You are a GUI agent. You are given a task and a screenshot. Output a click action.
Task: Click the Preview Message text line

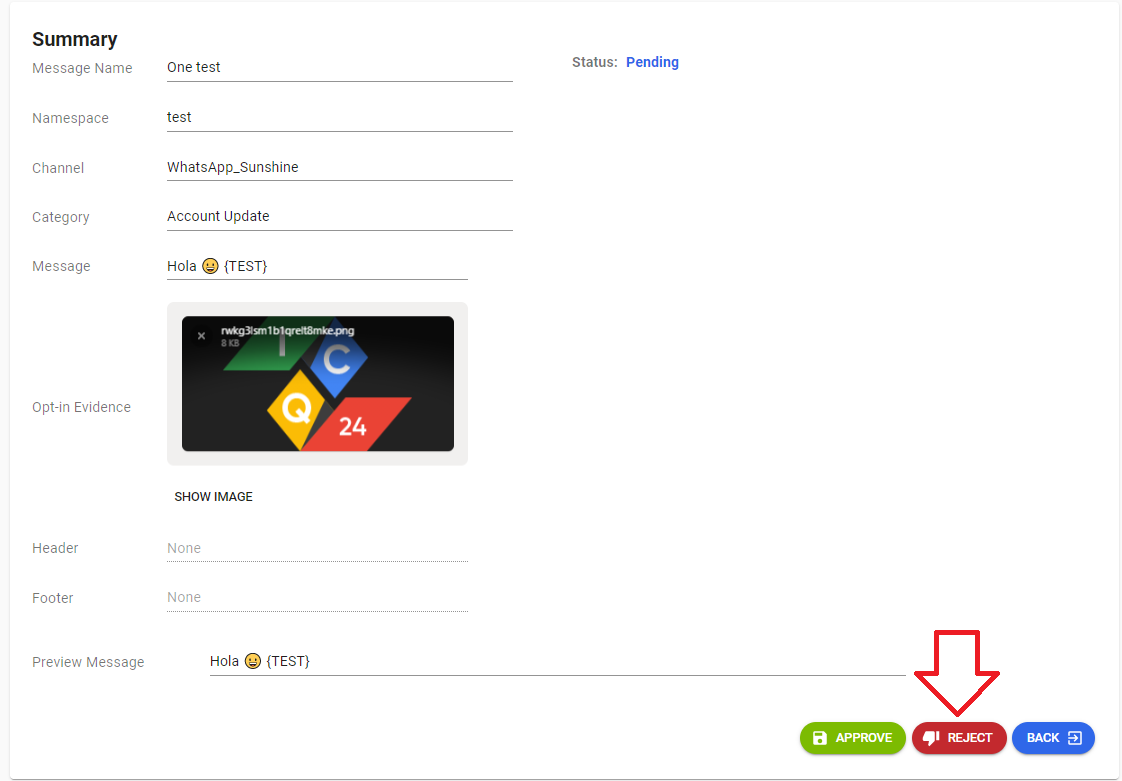(556, 662)
